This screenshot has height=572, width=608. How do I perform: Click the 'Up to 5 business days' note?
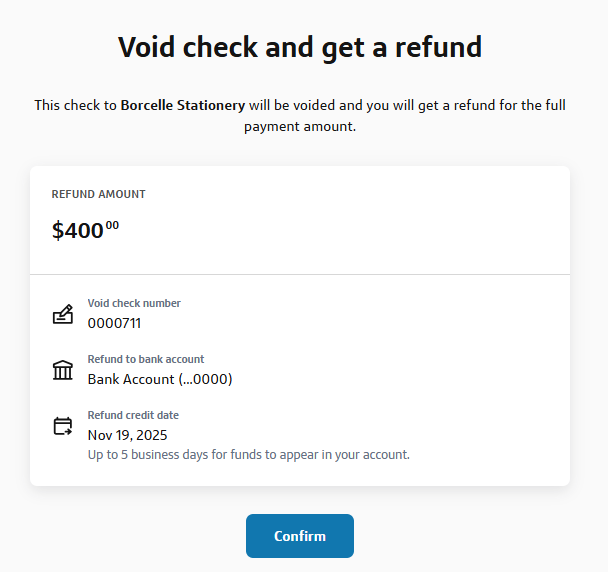click(x=249, y=455)
